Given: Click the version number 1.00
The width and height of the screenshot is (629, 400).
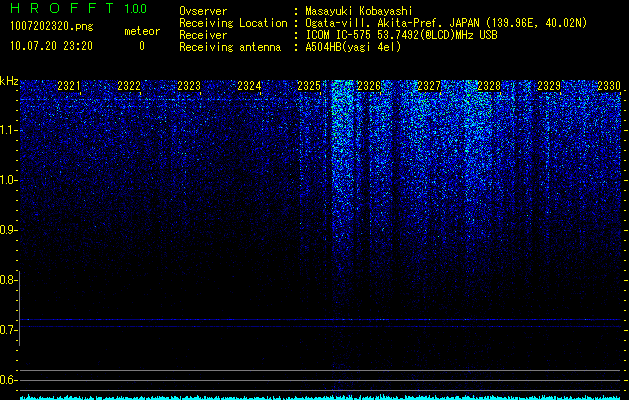Looking at the screenshot, I should click(x=136, y=8).
